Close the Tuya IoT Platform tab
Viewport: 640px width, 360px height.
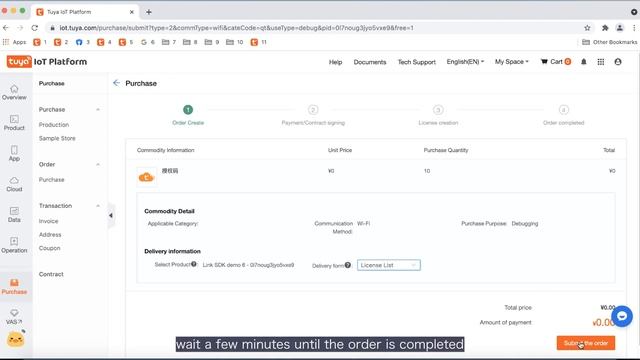pos(131,12)
